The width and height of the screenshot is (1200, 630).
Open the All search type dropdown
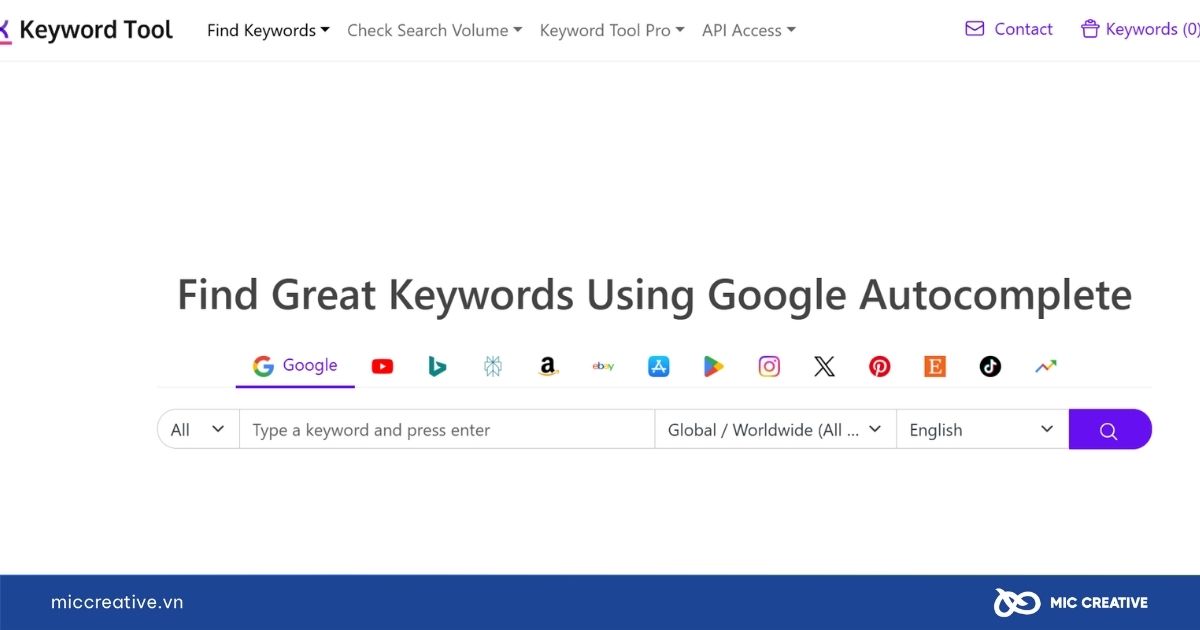tap(197, 429)
